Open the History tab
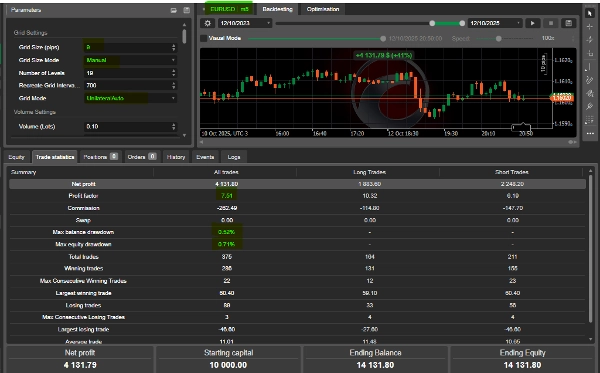Image resolution: width=600 pixels, height=373 pixels. pos(176,157)
